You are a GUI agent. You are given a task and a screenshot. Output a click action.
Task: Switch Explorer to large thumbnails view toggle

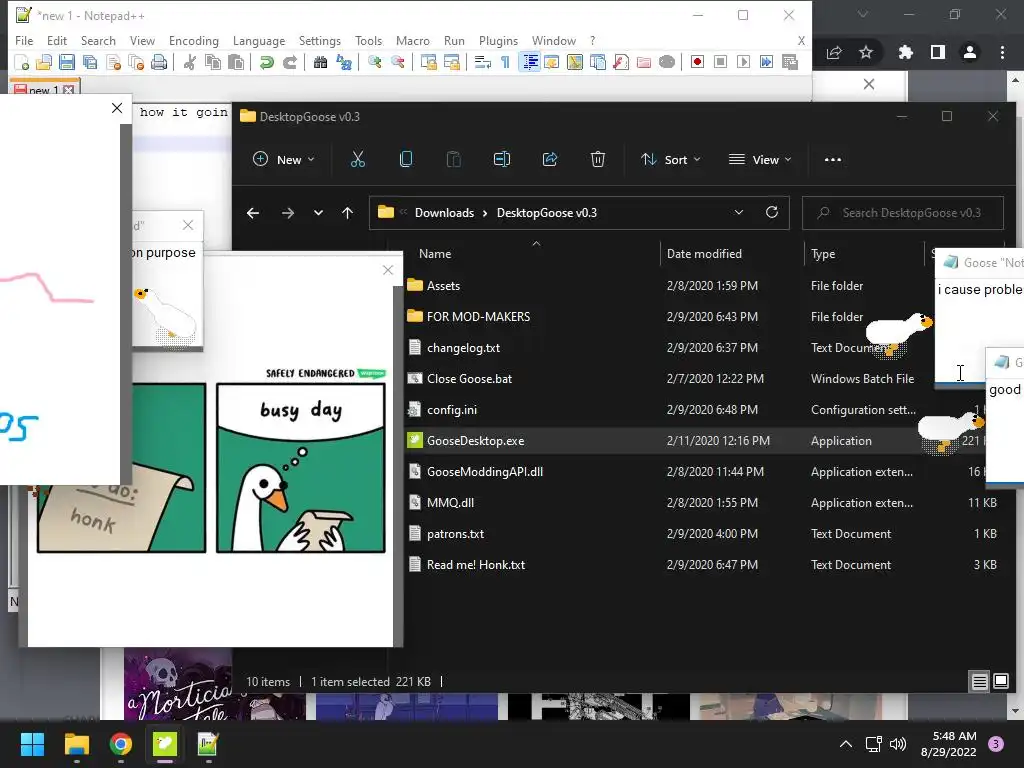pyautogui.click(x=1000, y=682)
